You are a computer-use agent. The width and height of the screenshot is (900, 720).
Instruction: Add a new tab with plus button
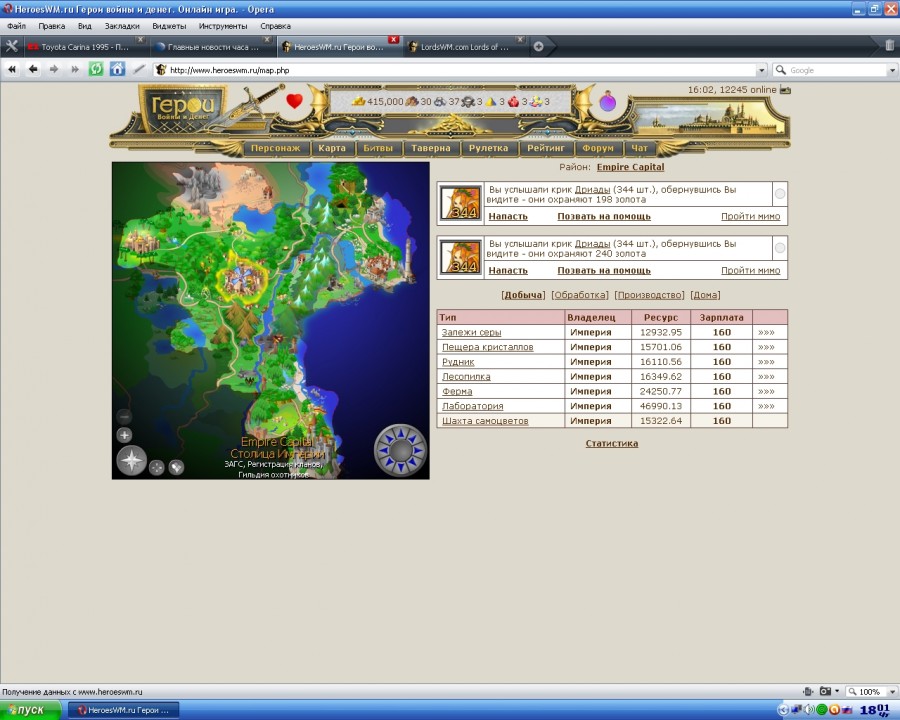(x=538, y=47)
